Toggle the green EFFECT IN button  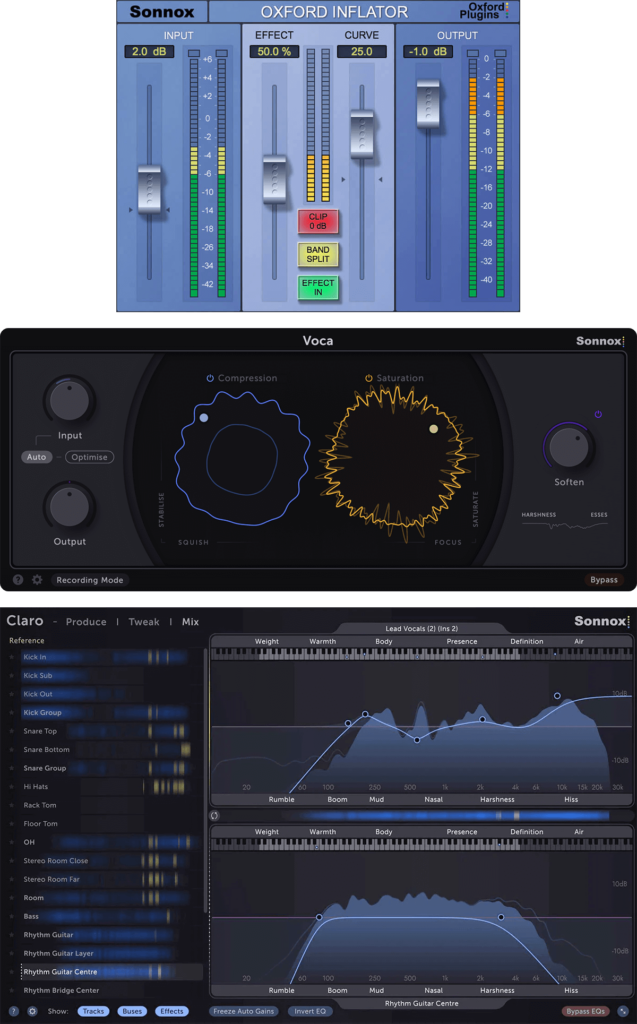tap(318, 287)
